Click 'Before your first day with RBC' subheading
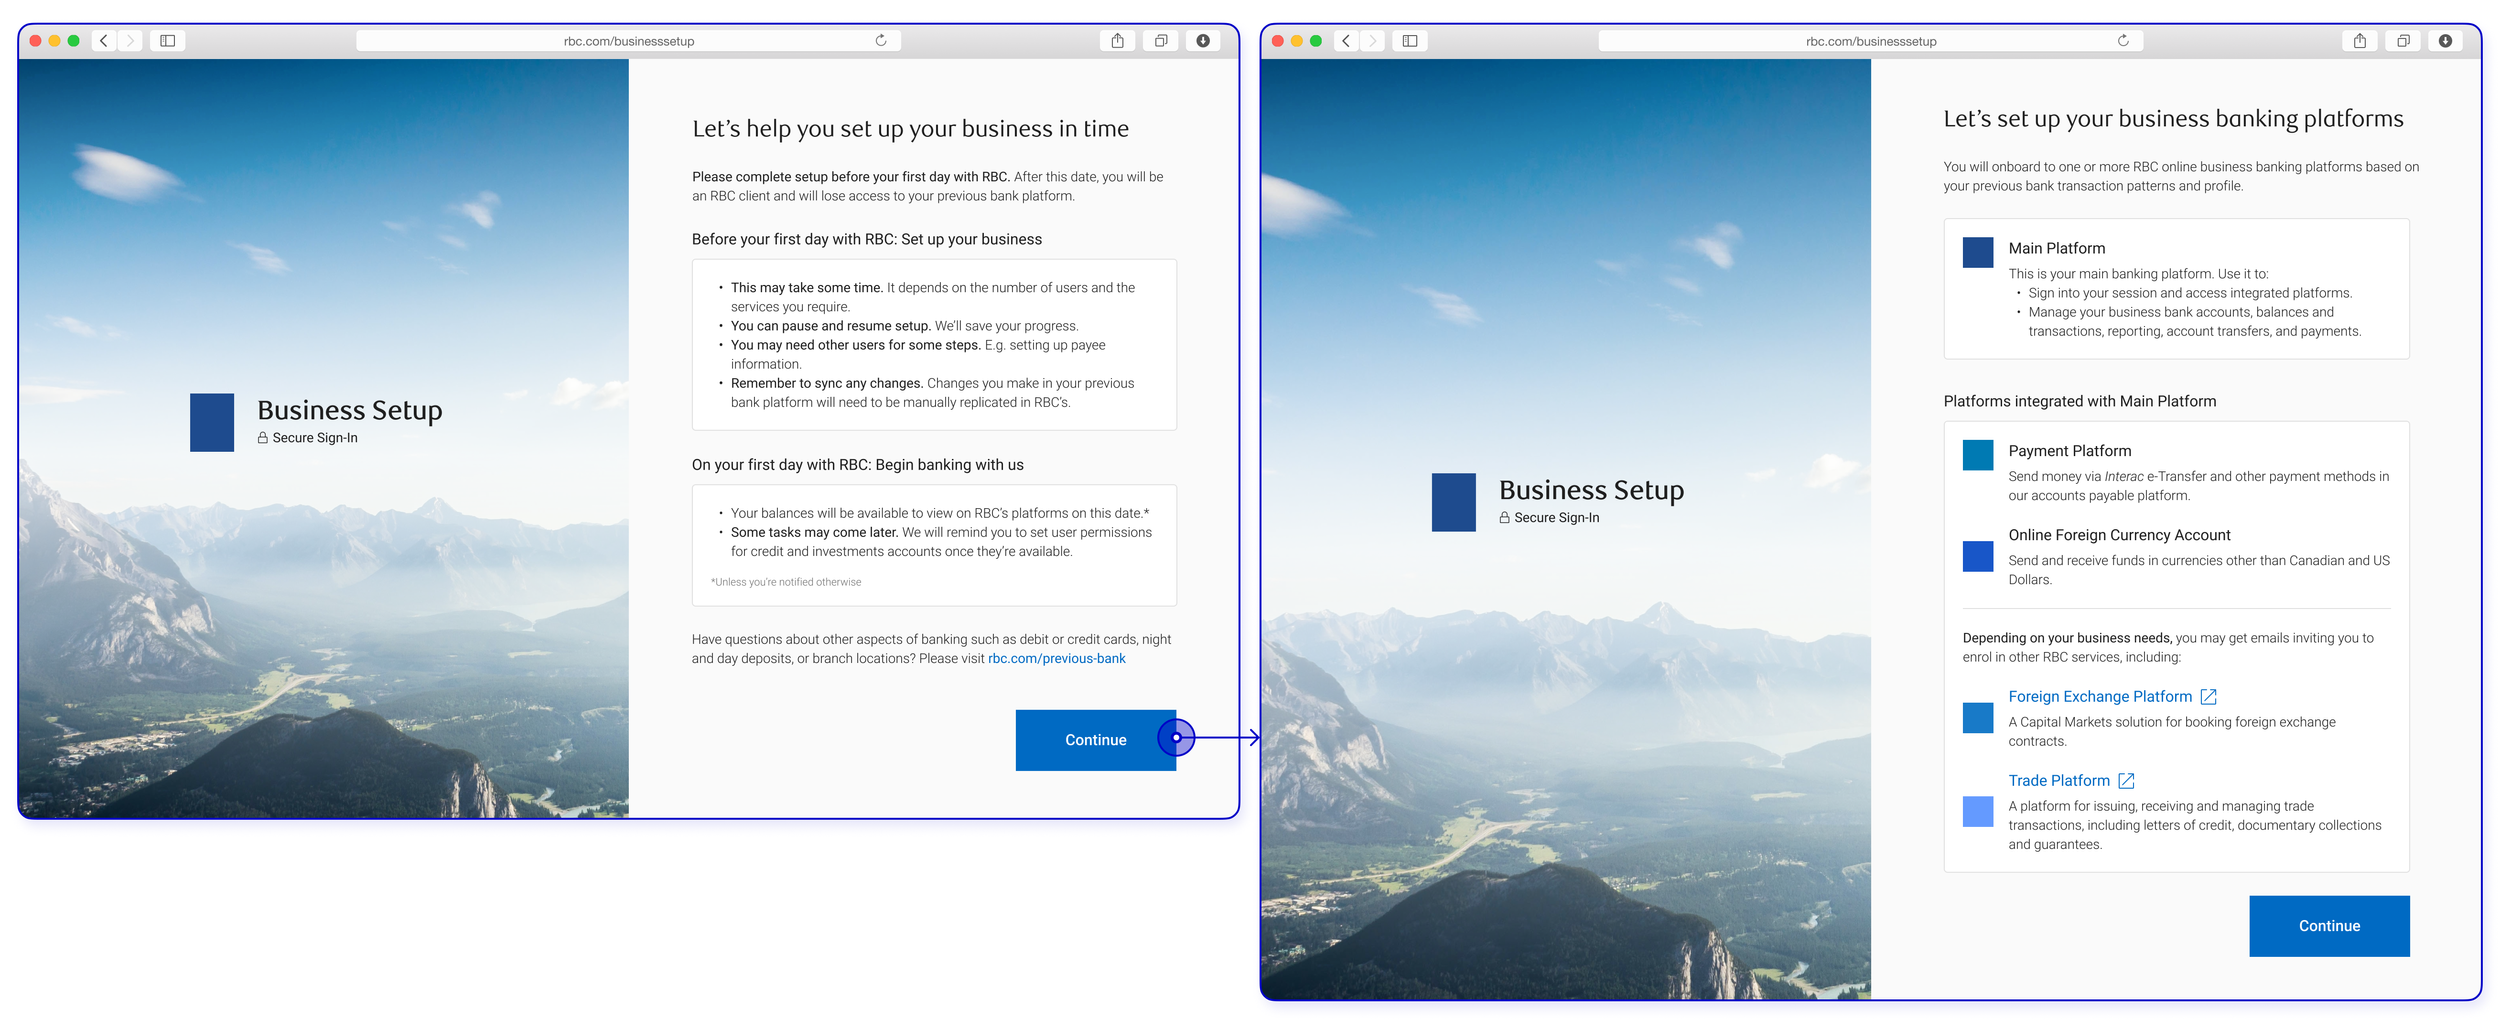Viewport: 2500px width, 1024px height. [866, 239]
